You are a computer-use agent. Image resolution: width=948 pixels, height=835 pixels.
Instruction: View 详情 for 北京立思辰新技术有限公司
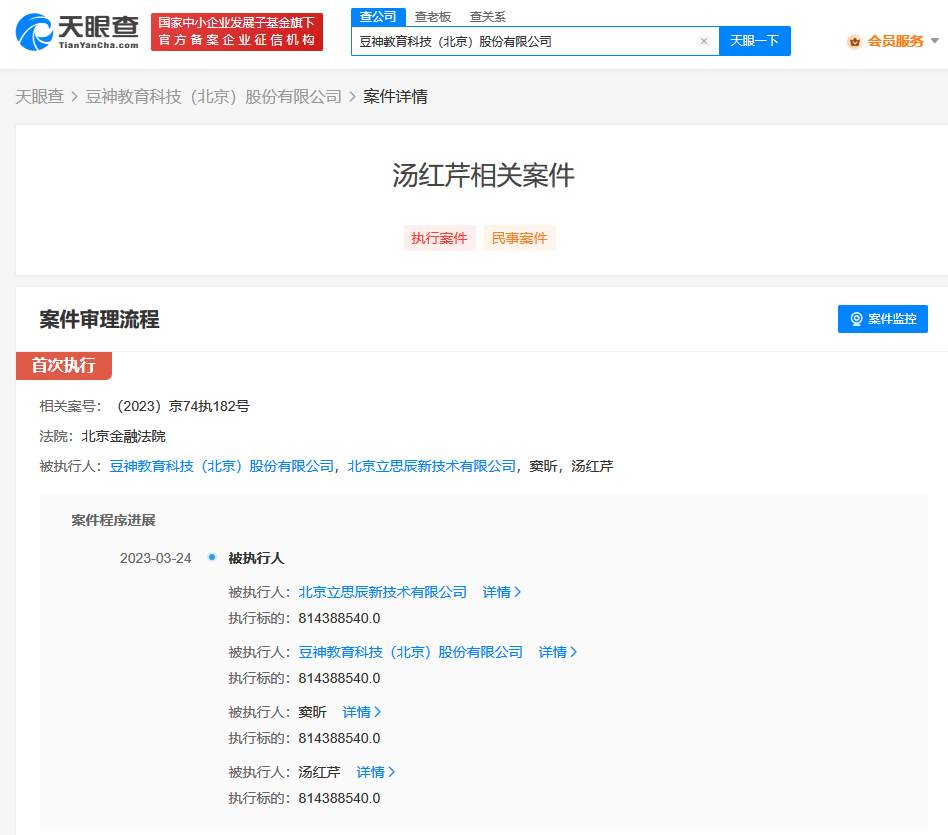[501, 592]
